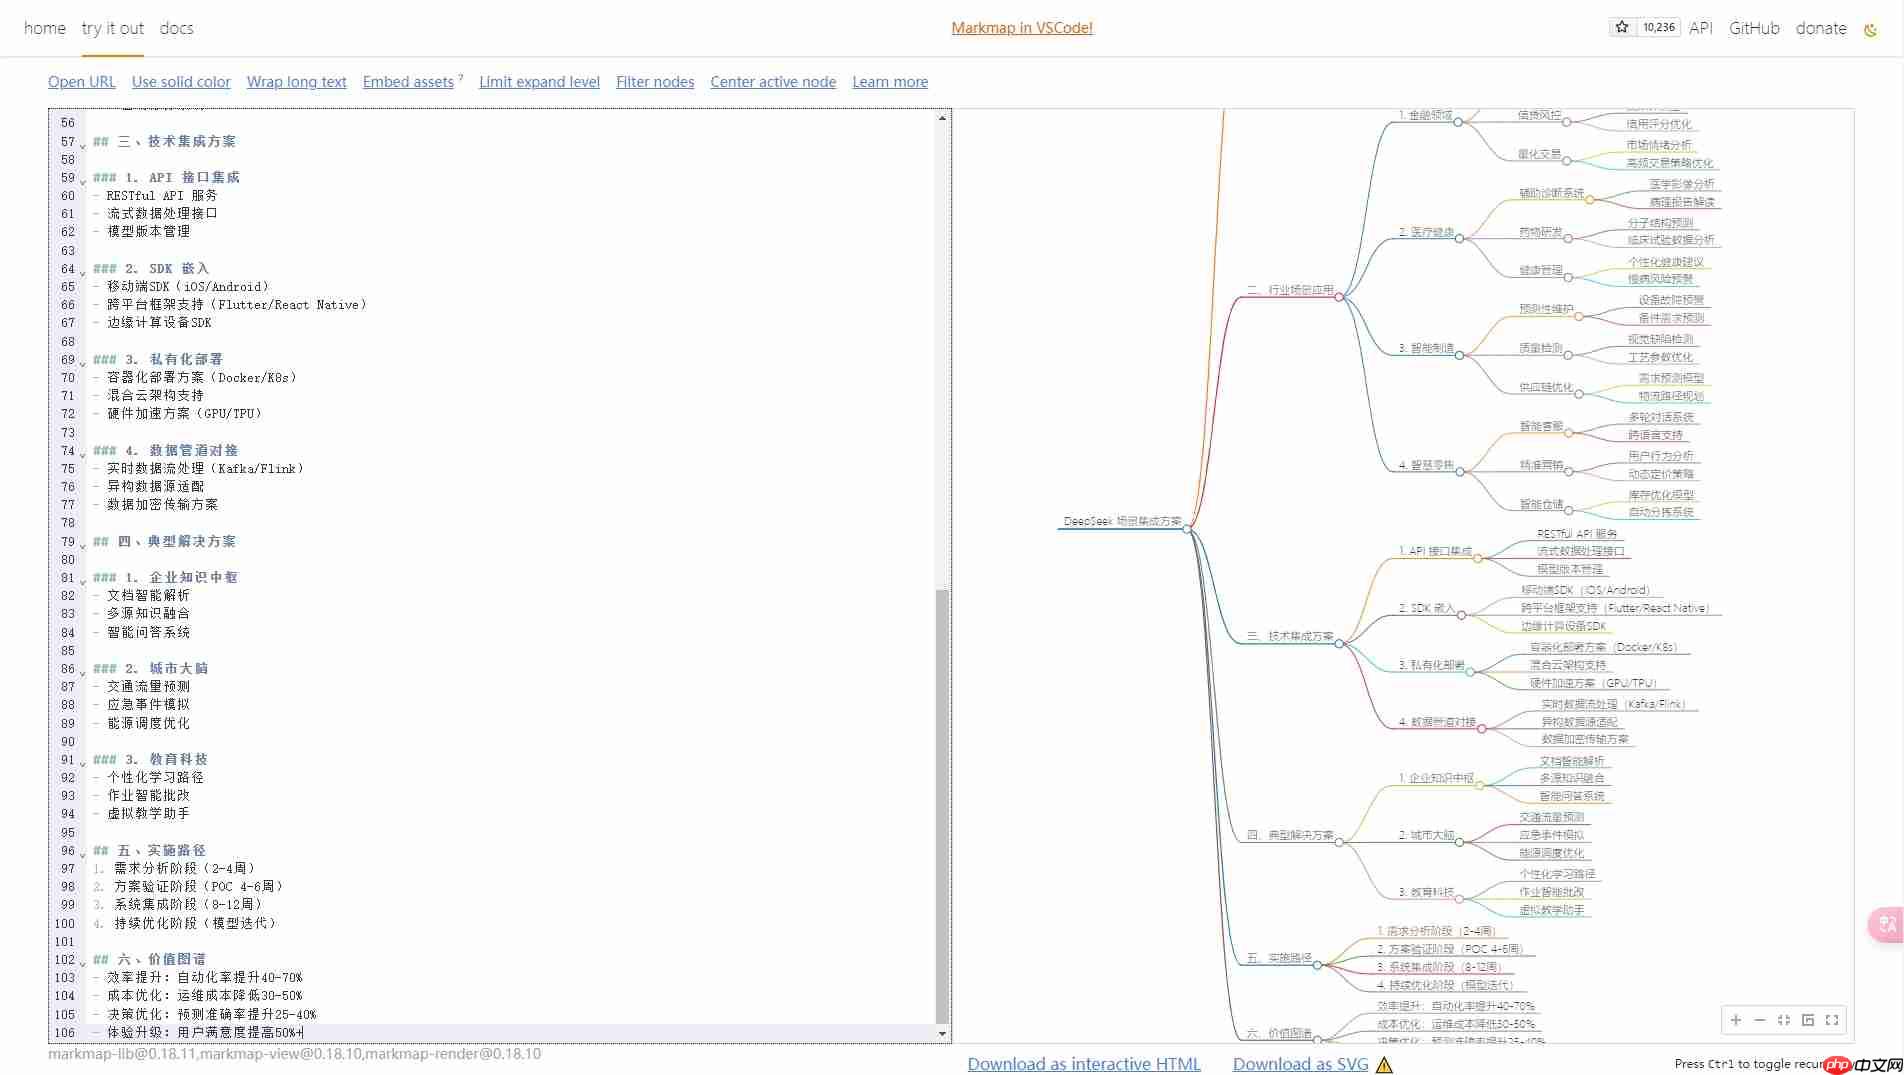Click editor line RESTful API 服务
1904x1075 pixels.
(162, 195)
